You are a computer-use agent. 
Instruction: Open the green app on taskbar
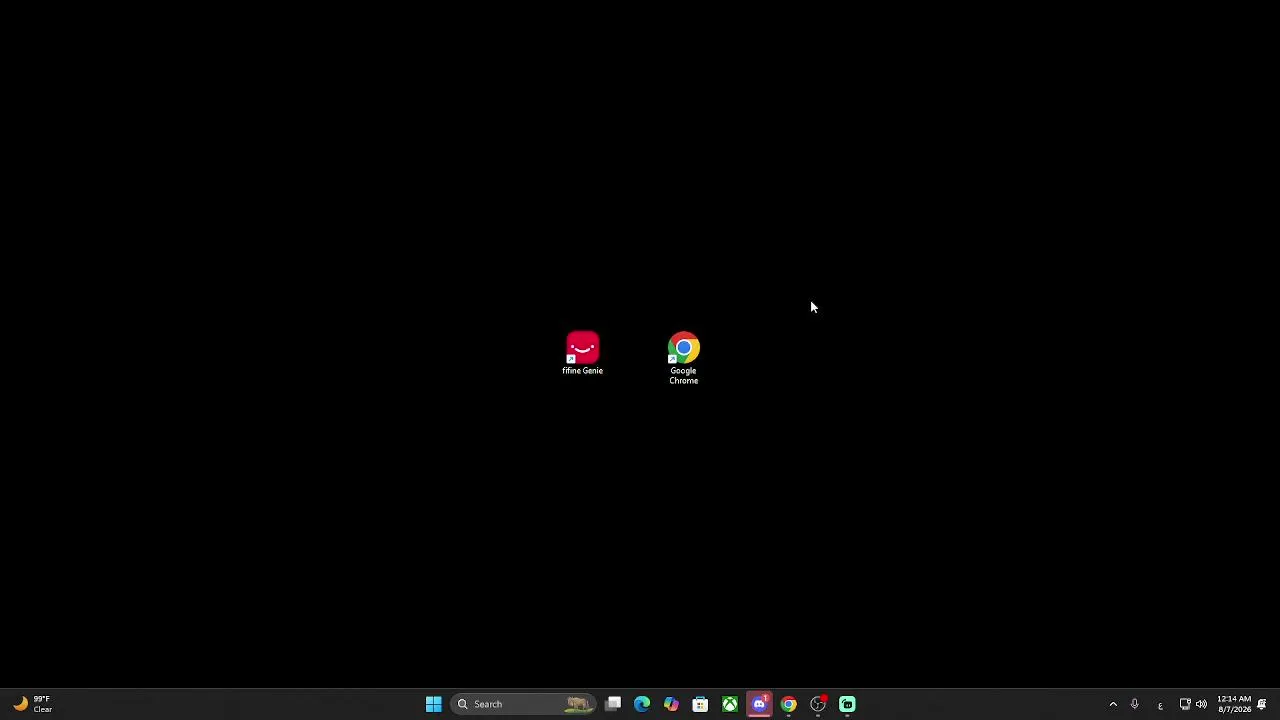click(x=847, y=704)
